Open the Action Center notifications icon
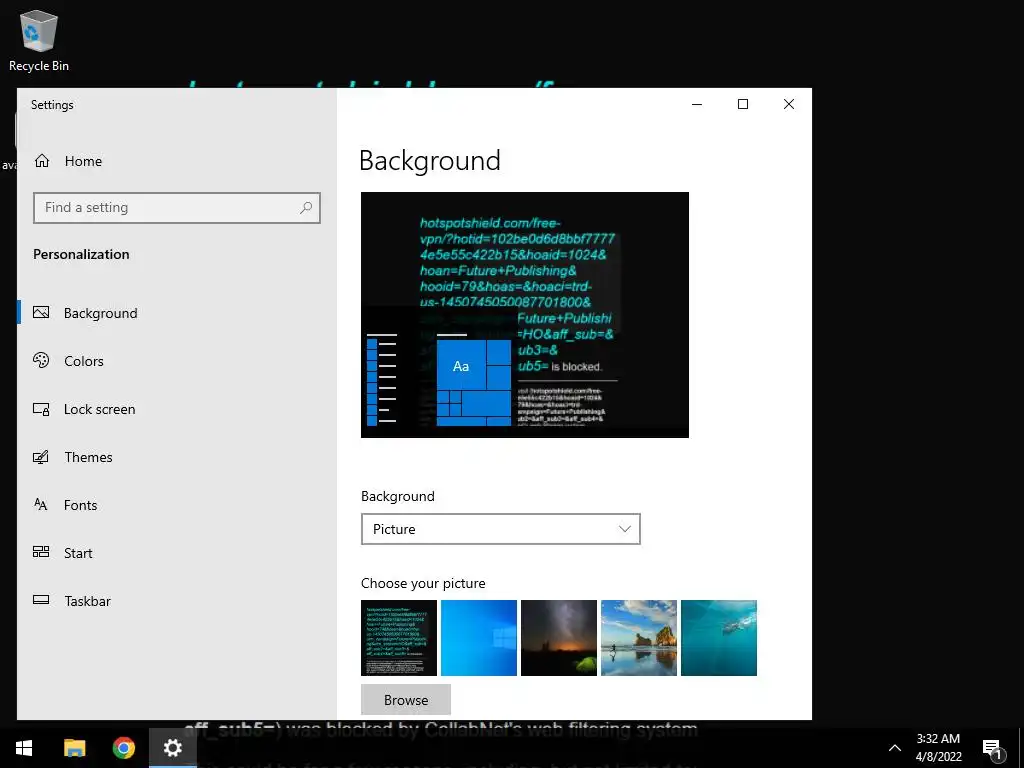 (x=993, y=748)
